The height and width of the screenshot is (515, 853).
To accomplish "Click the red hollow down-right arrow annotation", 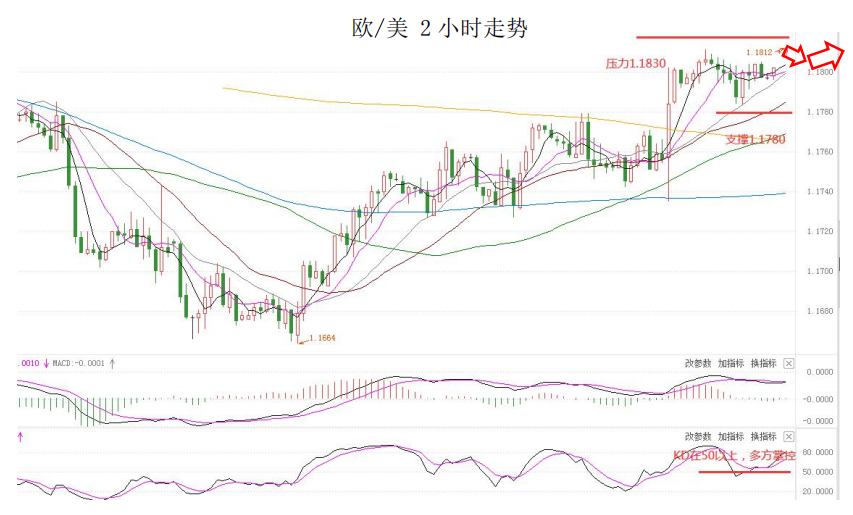I will [795, 56].
